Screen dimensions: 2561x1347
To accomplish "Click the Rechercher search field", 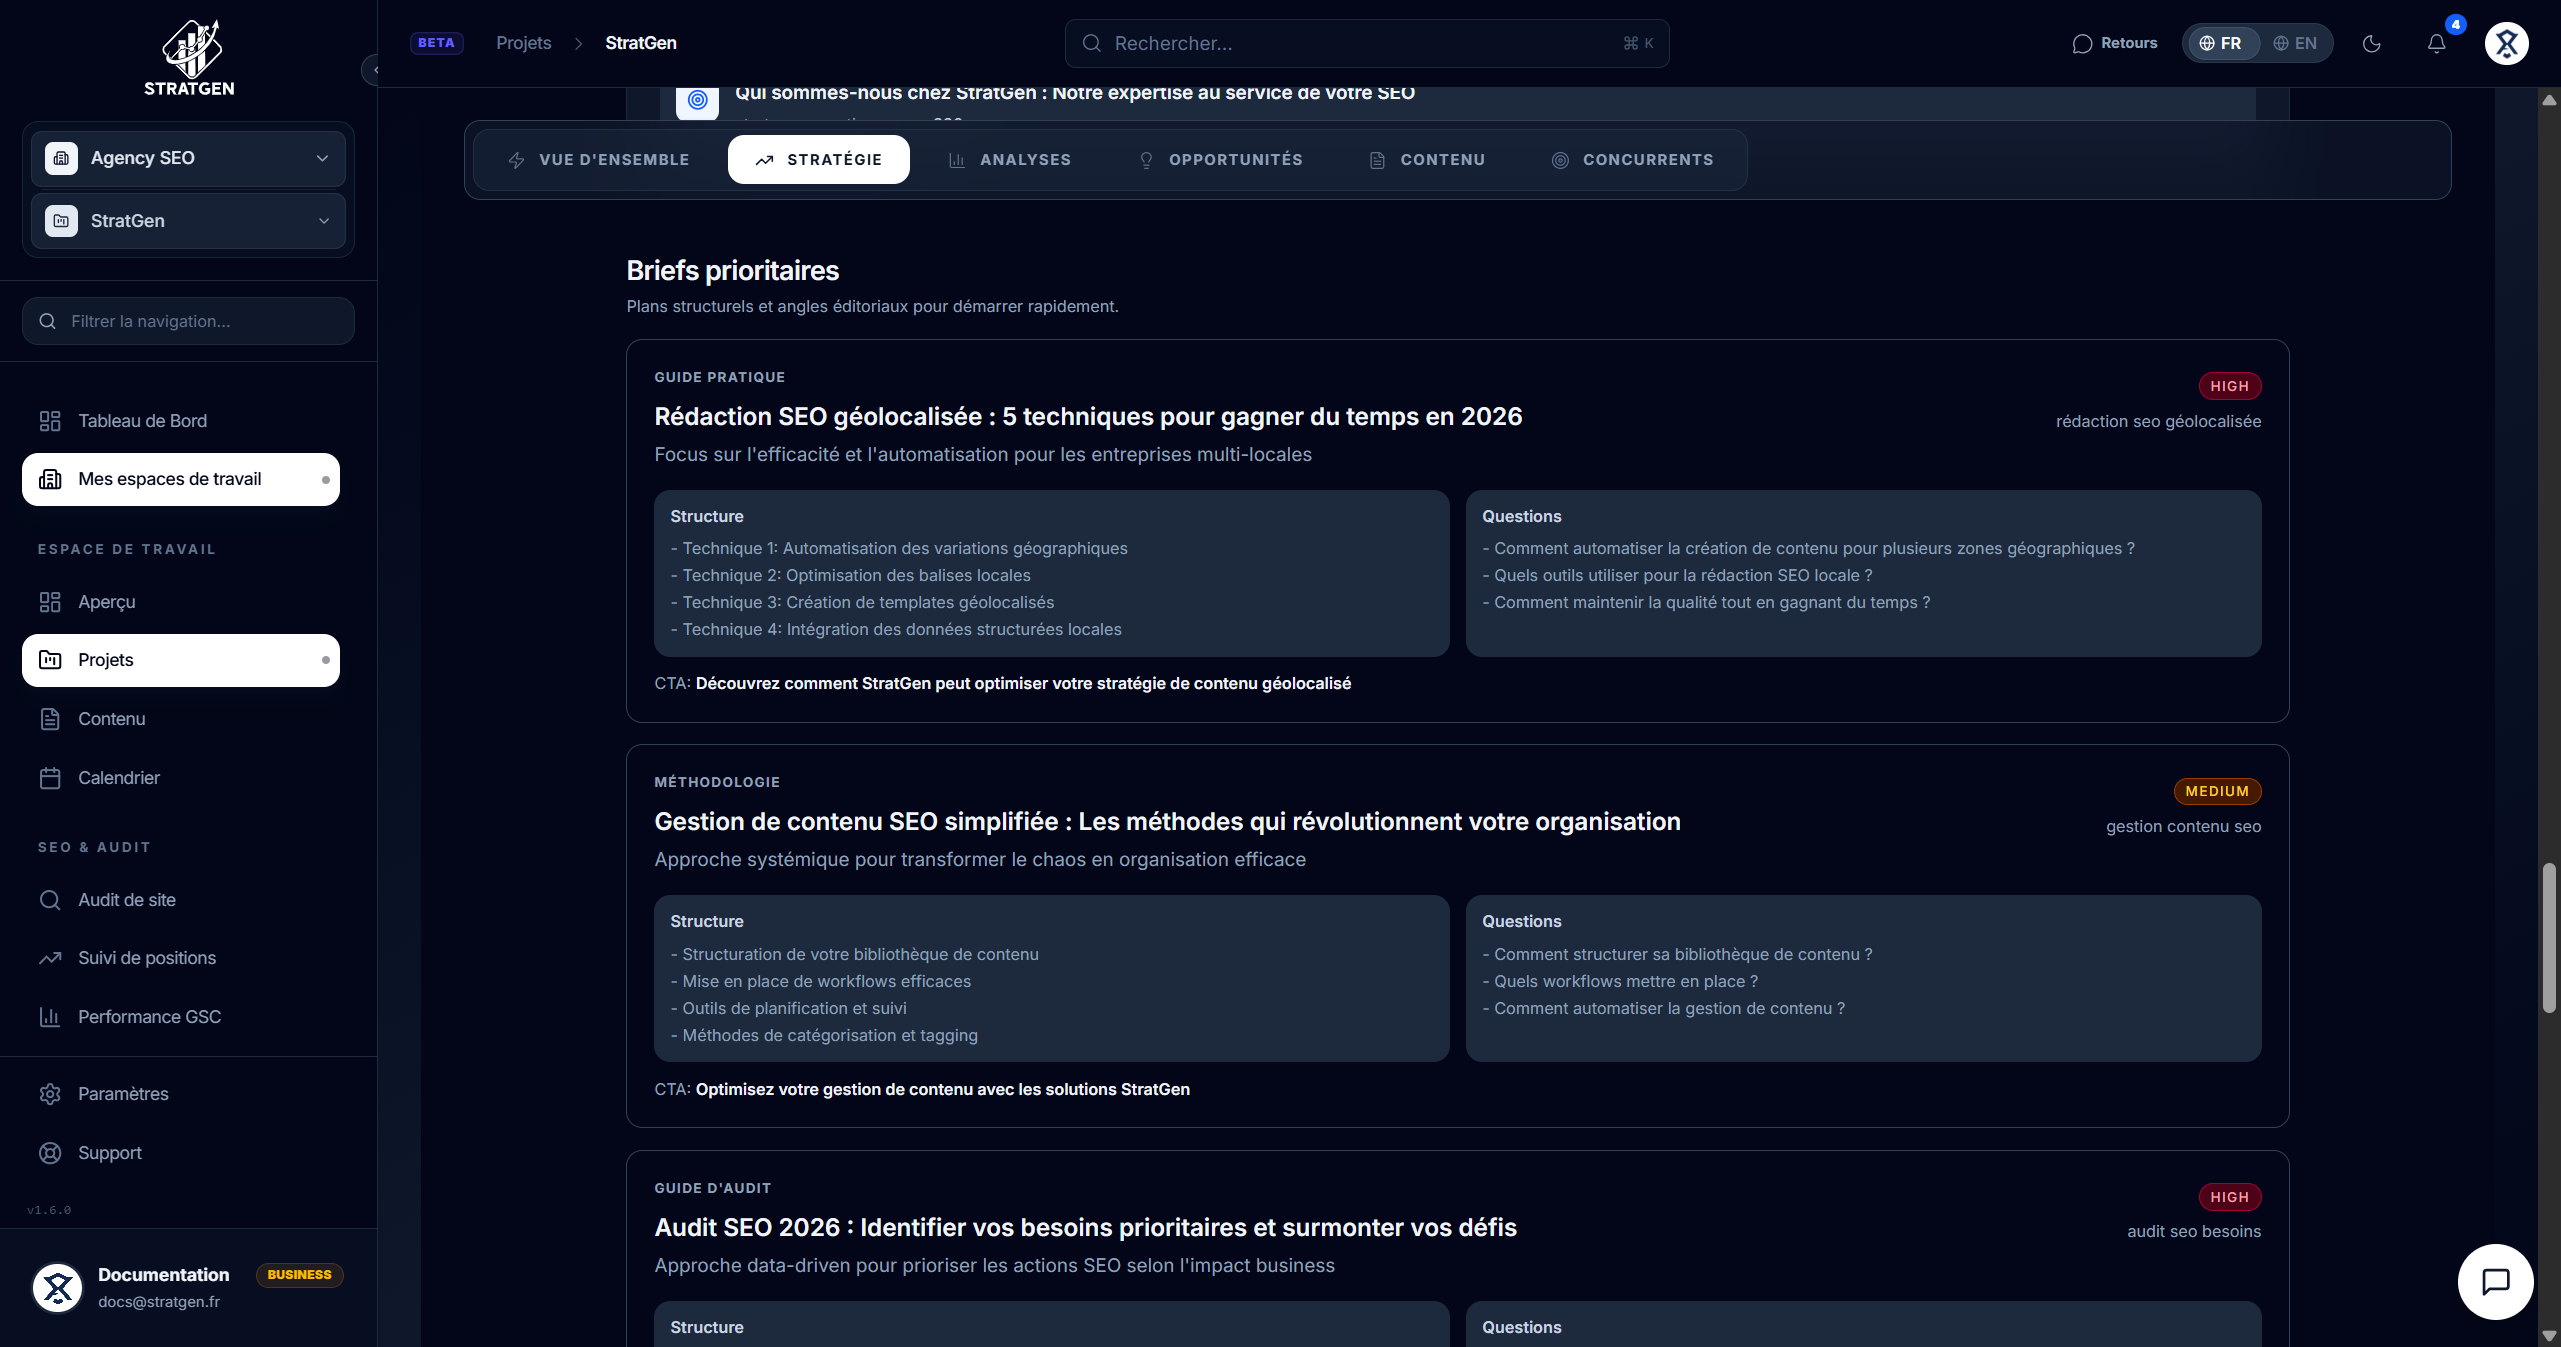I will [1366, 43].
